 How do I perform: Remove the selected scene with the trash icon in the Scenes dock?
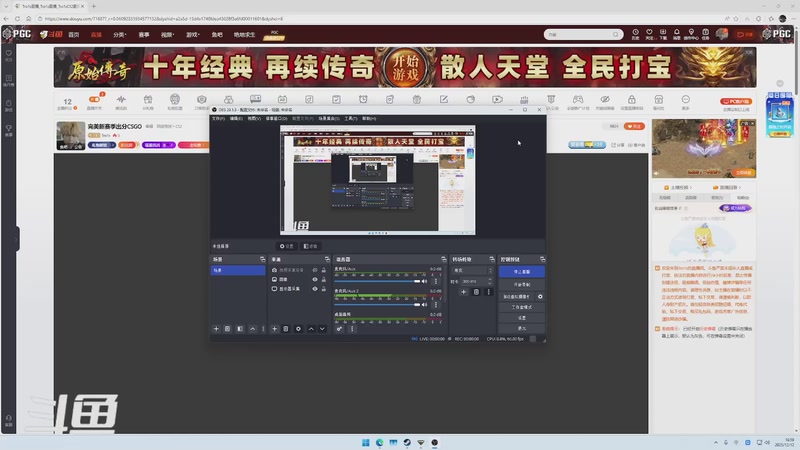[x=228, y=329]
